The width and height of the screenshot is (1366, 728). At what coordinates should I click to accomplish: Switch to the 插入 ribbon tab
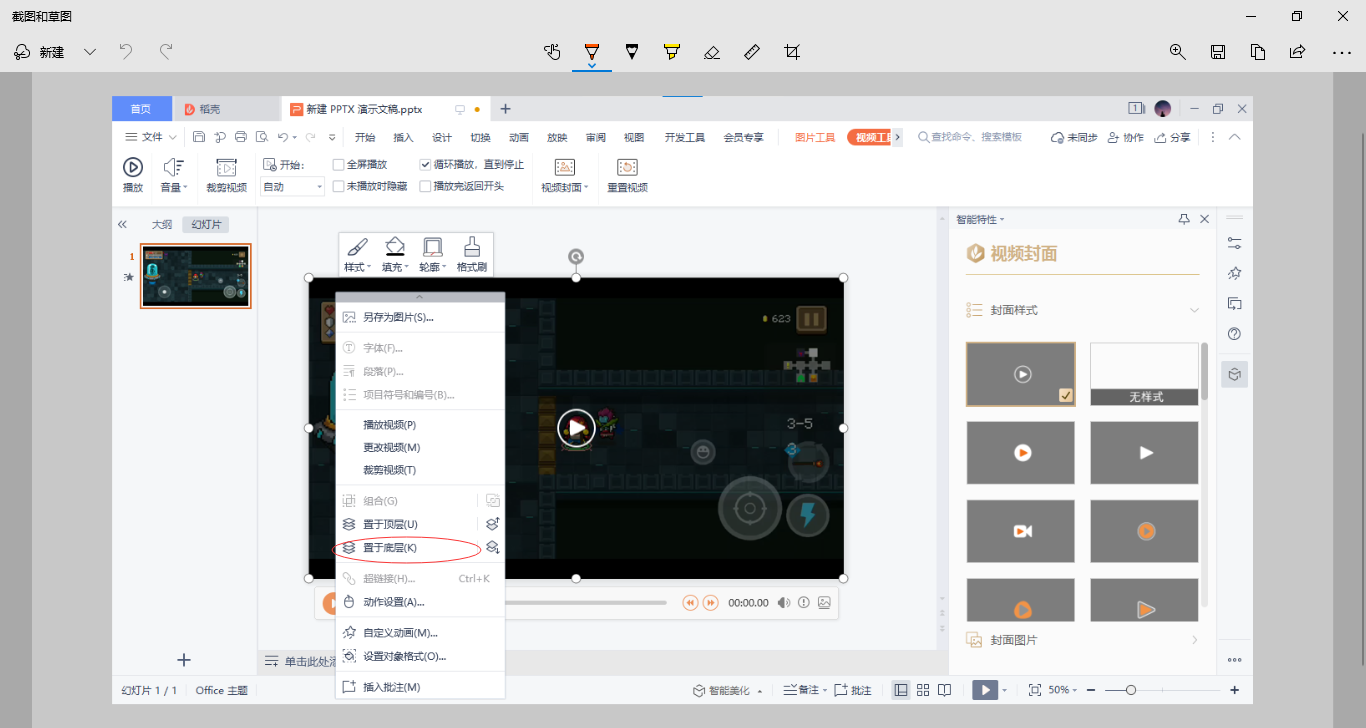(x=403, y=138)
